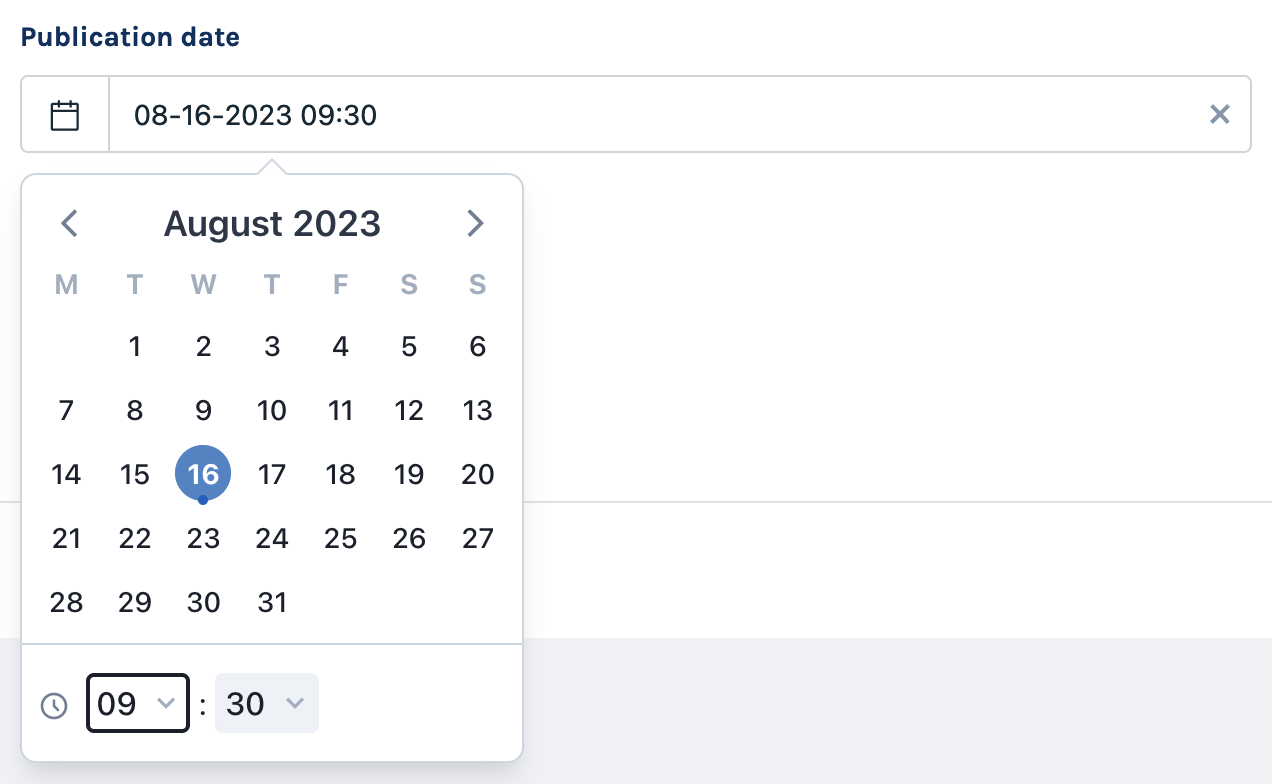Viewport: 1272px width, 784px height.
Task: Pick Monday August 7
Action: coord(66,411)
